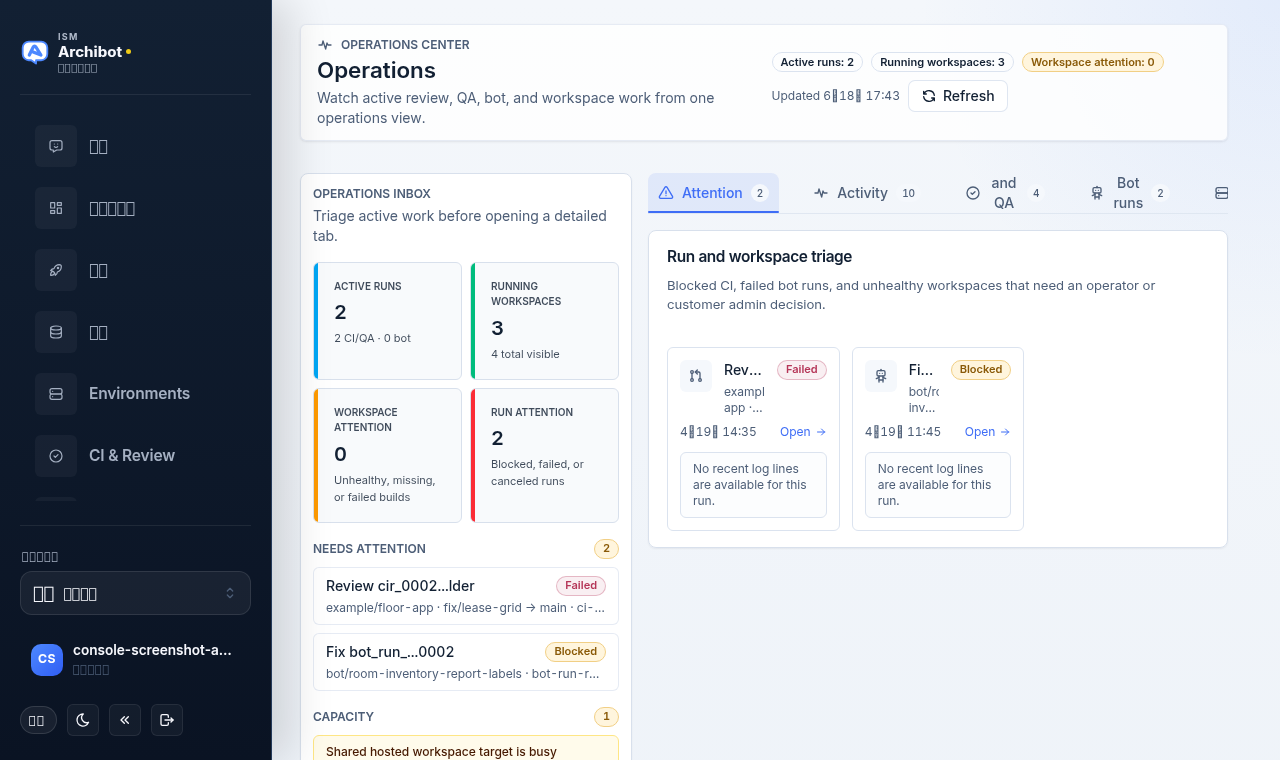The height and width of the screenshot is (760, 1280).
Task: Open the rocket sidebar icon
Action: 56,270
